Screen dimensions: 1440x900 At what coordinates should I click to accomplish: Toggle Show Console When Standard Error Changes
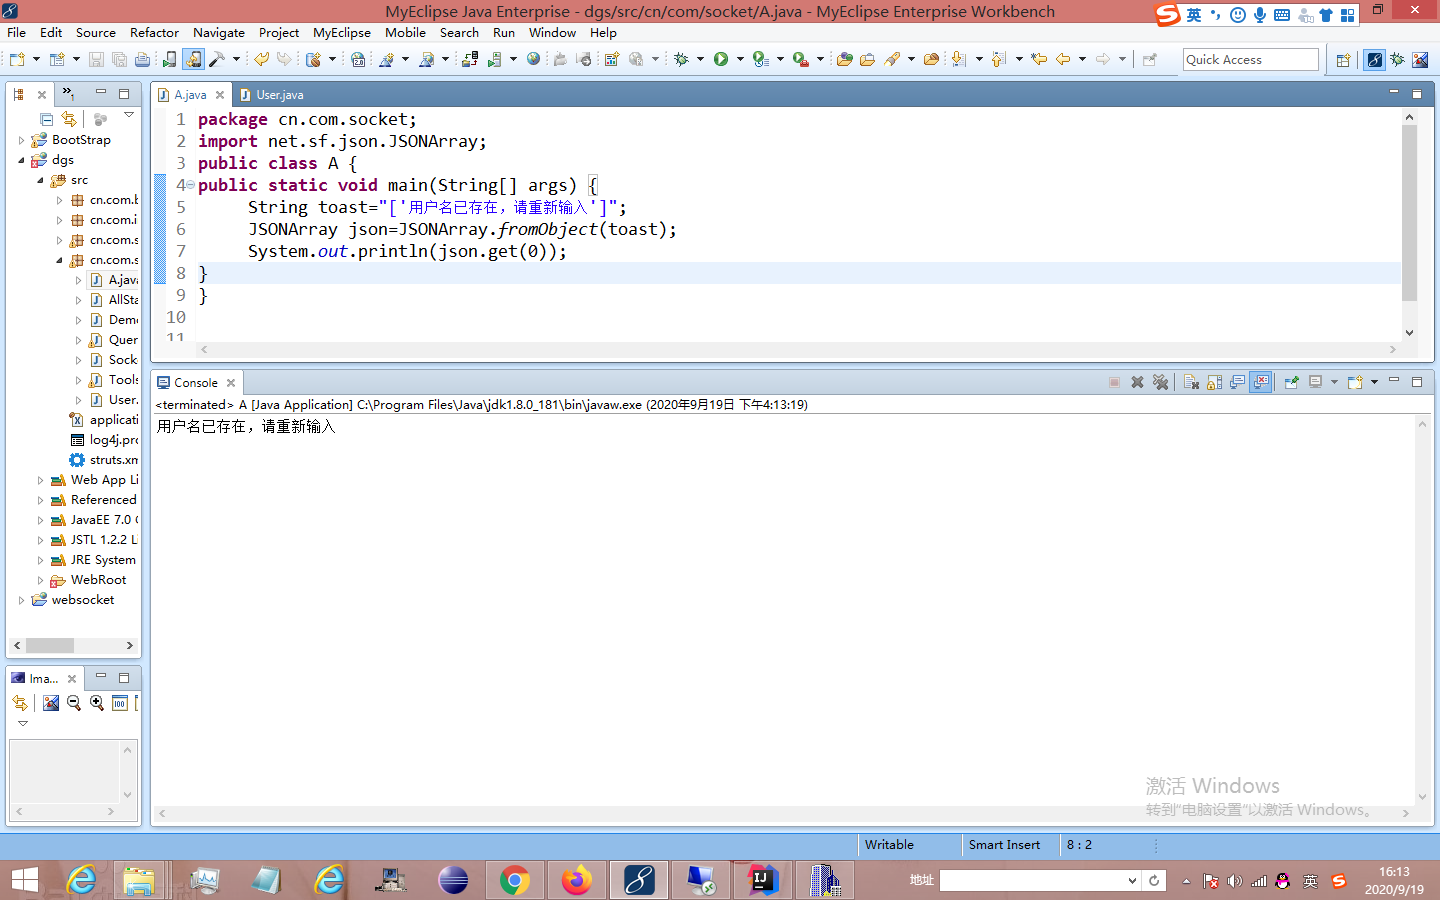click(x=1261, y=382)
